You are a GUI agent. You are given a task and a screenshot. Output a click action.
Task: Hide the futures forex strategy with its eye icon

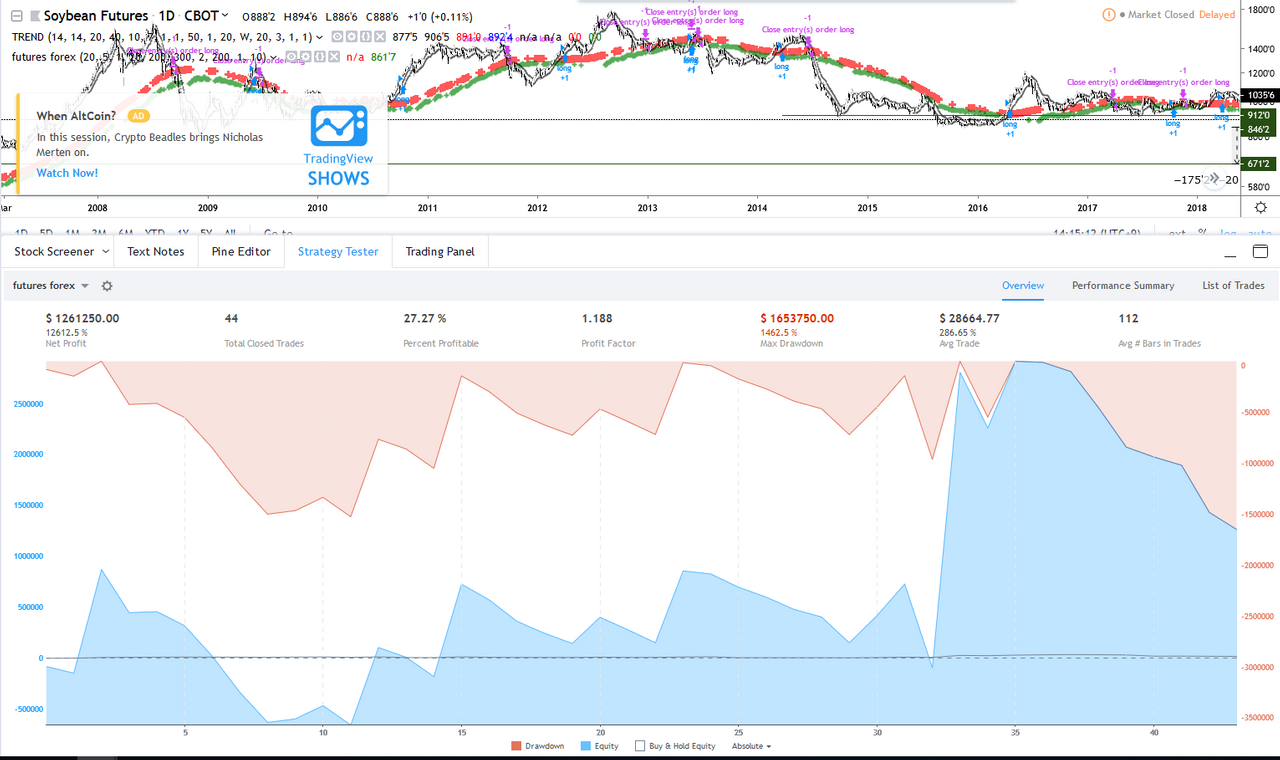(292, 57)
